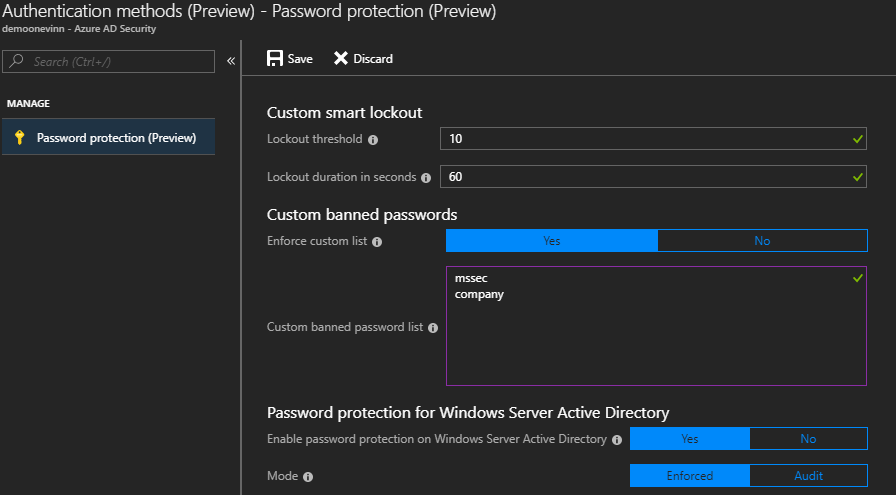Open Password protection (Preview) menu item
This screenshot has height=495, width=896.
tap(116, 138)
